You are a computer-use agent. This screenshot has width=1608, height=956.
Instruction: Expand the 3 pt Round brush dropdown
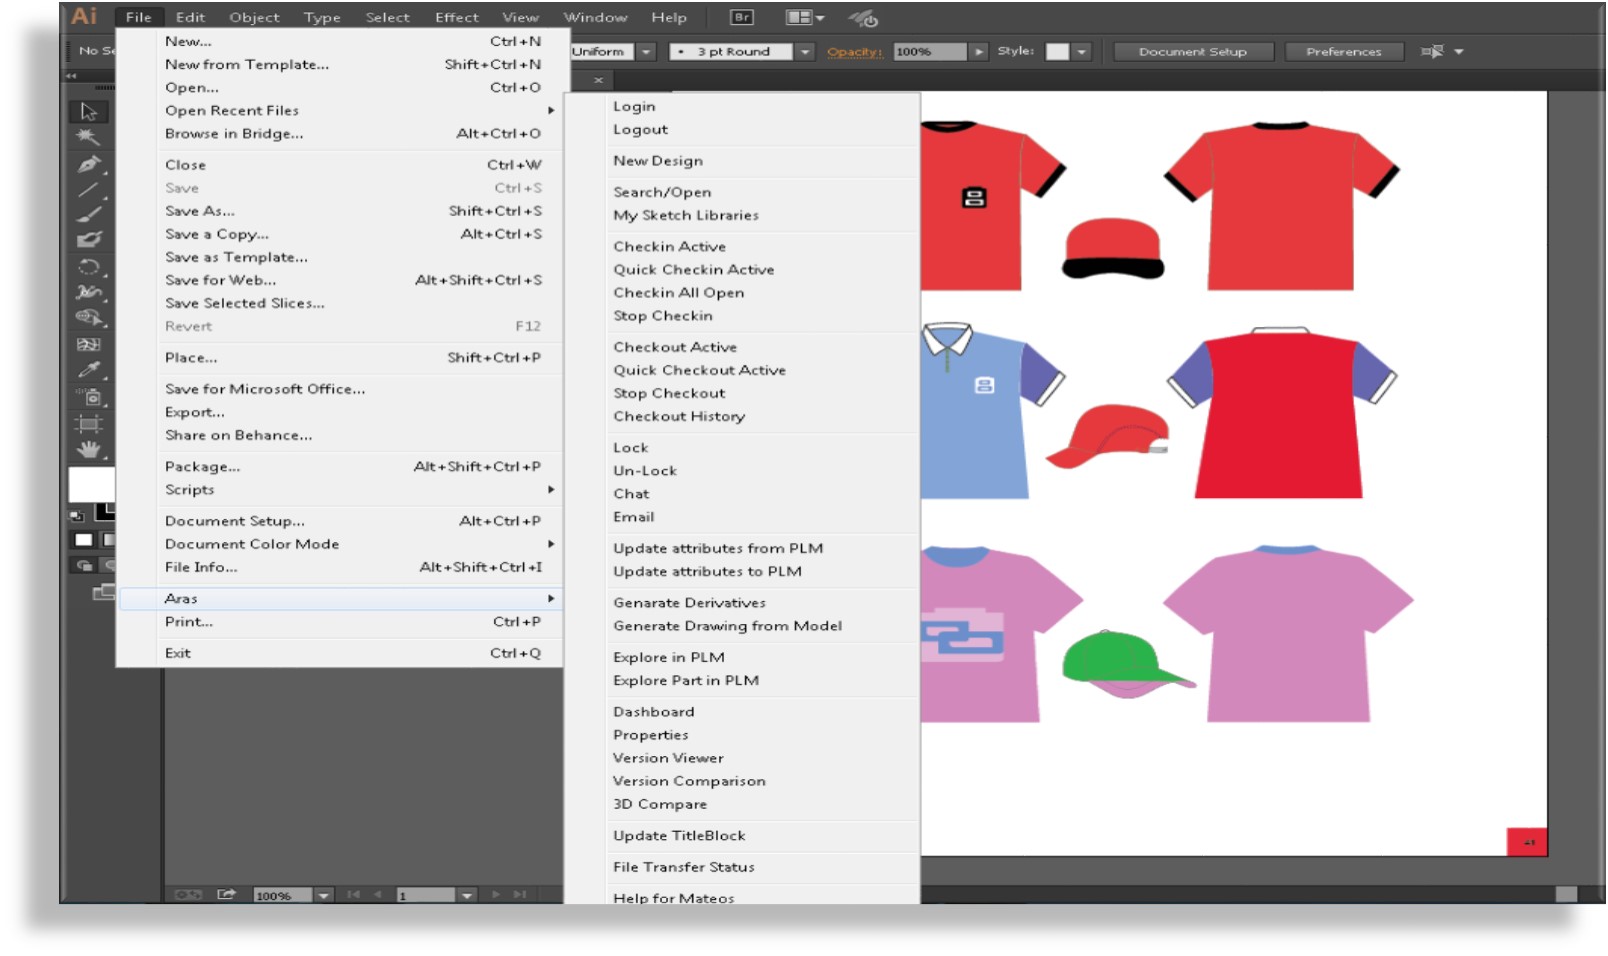click(805, 52)
